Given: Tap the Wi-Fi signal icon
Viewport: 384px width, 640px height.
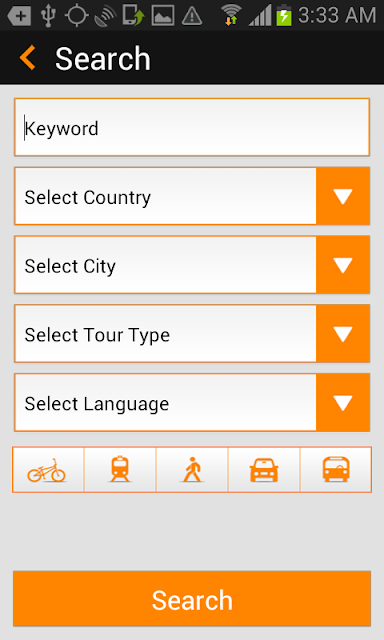Looking at the screenshot, I should point(231,16).
